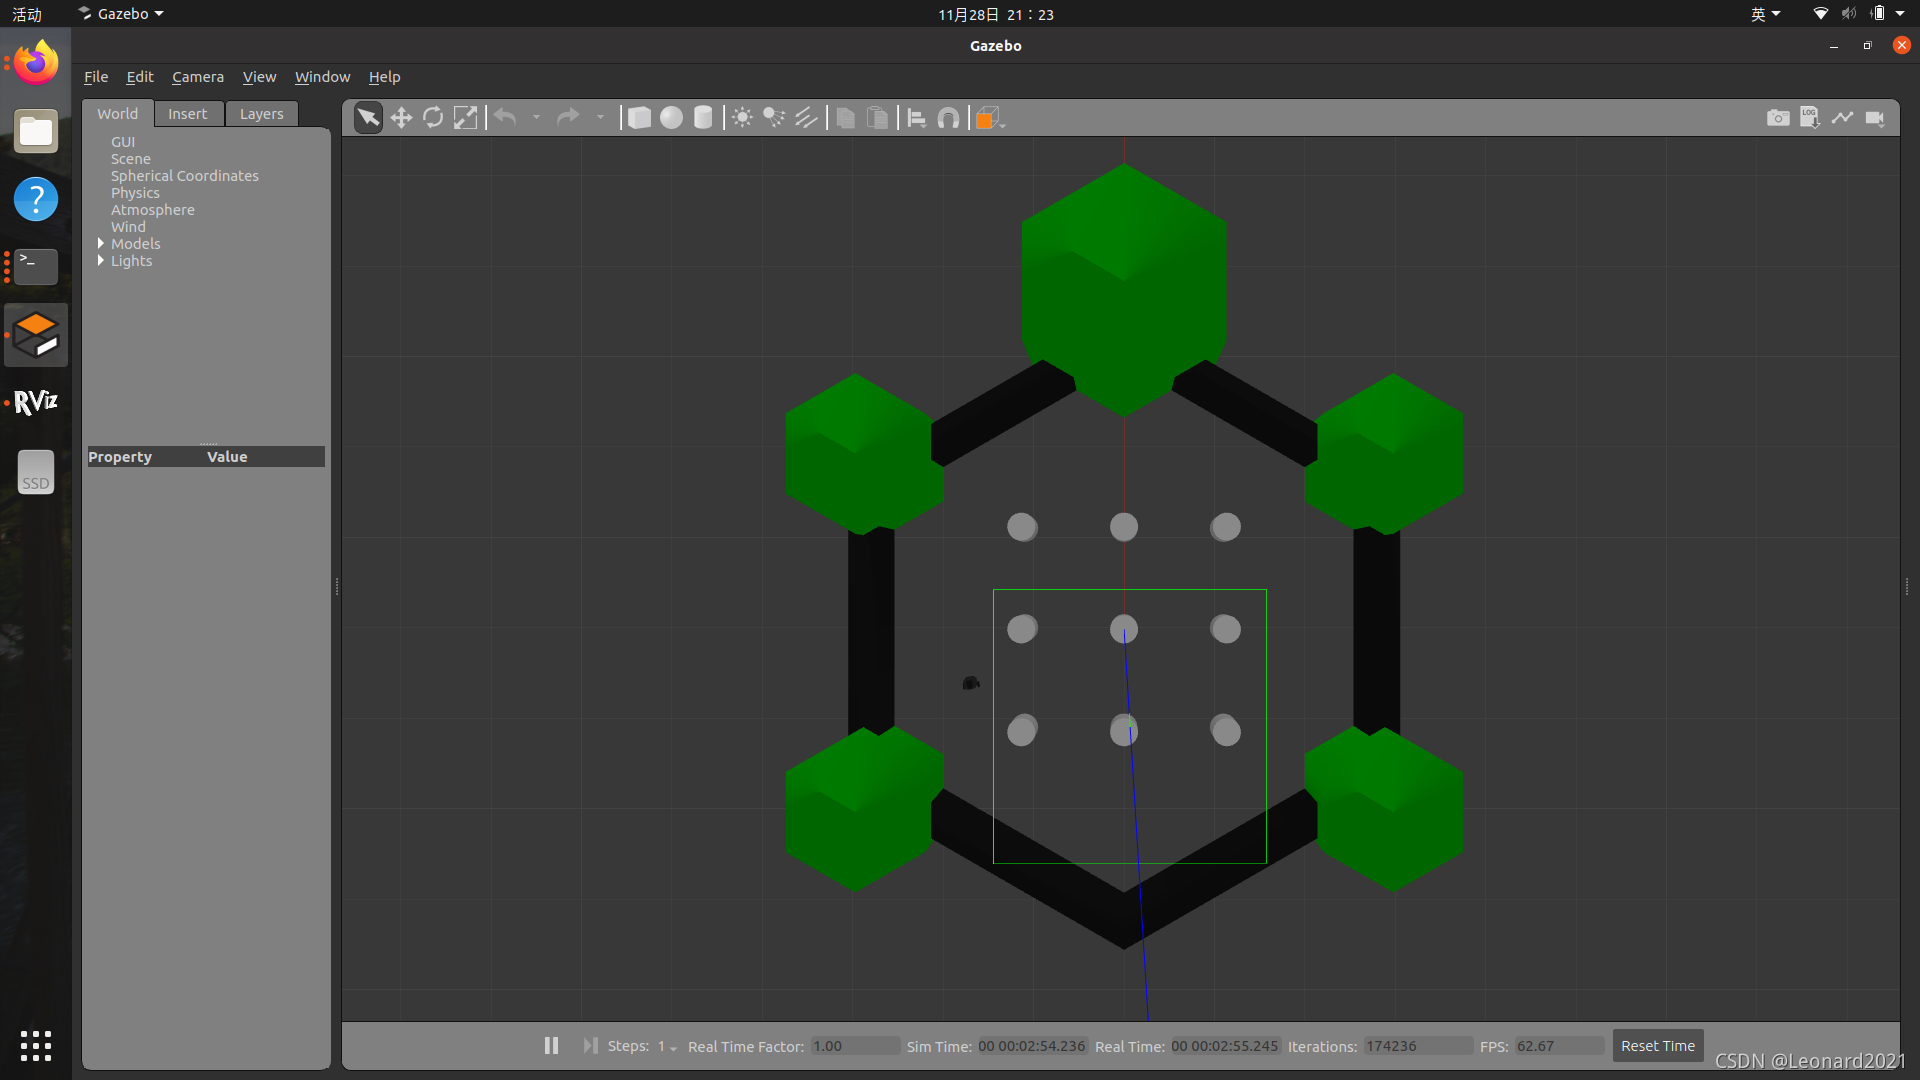1920x1080 pixels.
Task: Insert a cylinder shape
Action: pos(703,118)
